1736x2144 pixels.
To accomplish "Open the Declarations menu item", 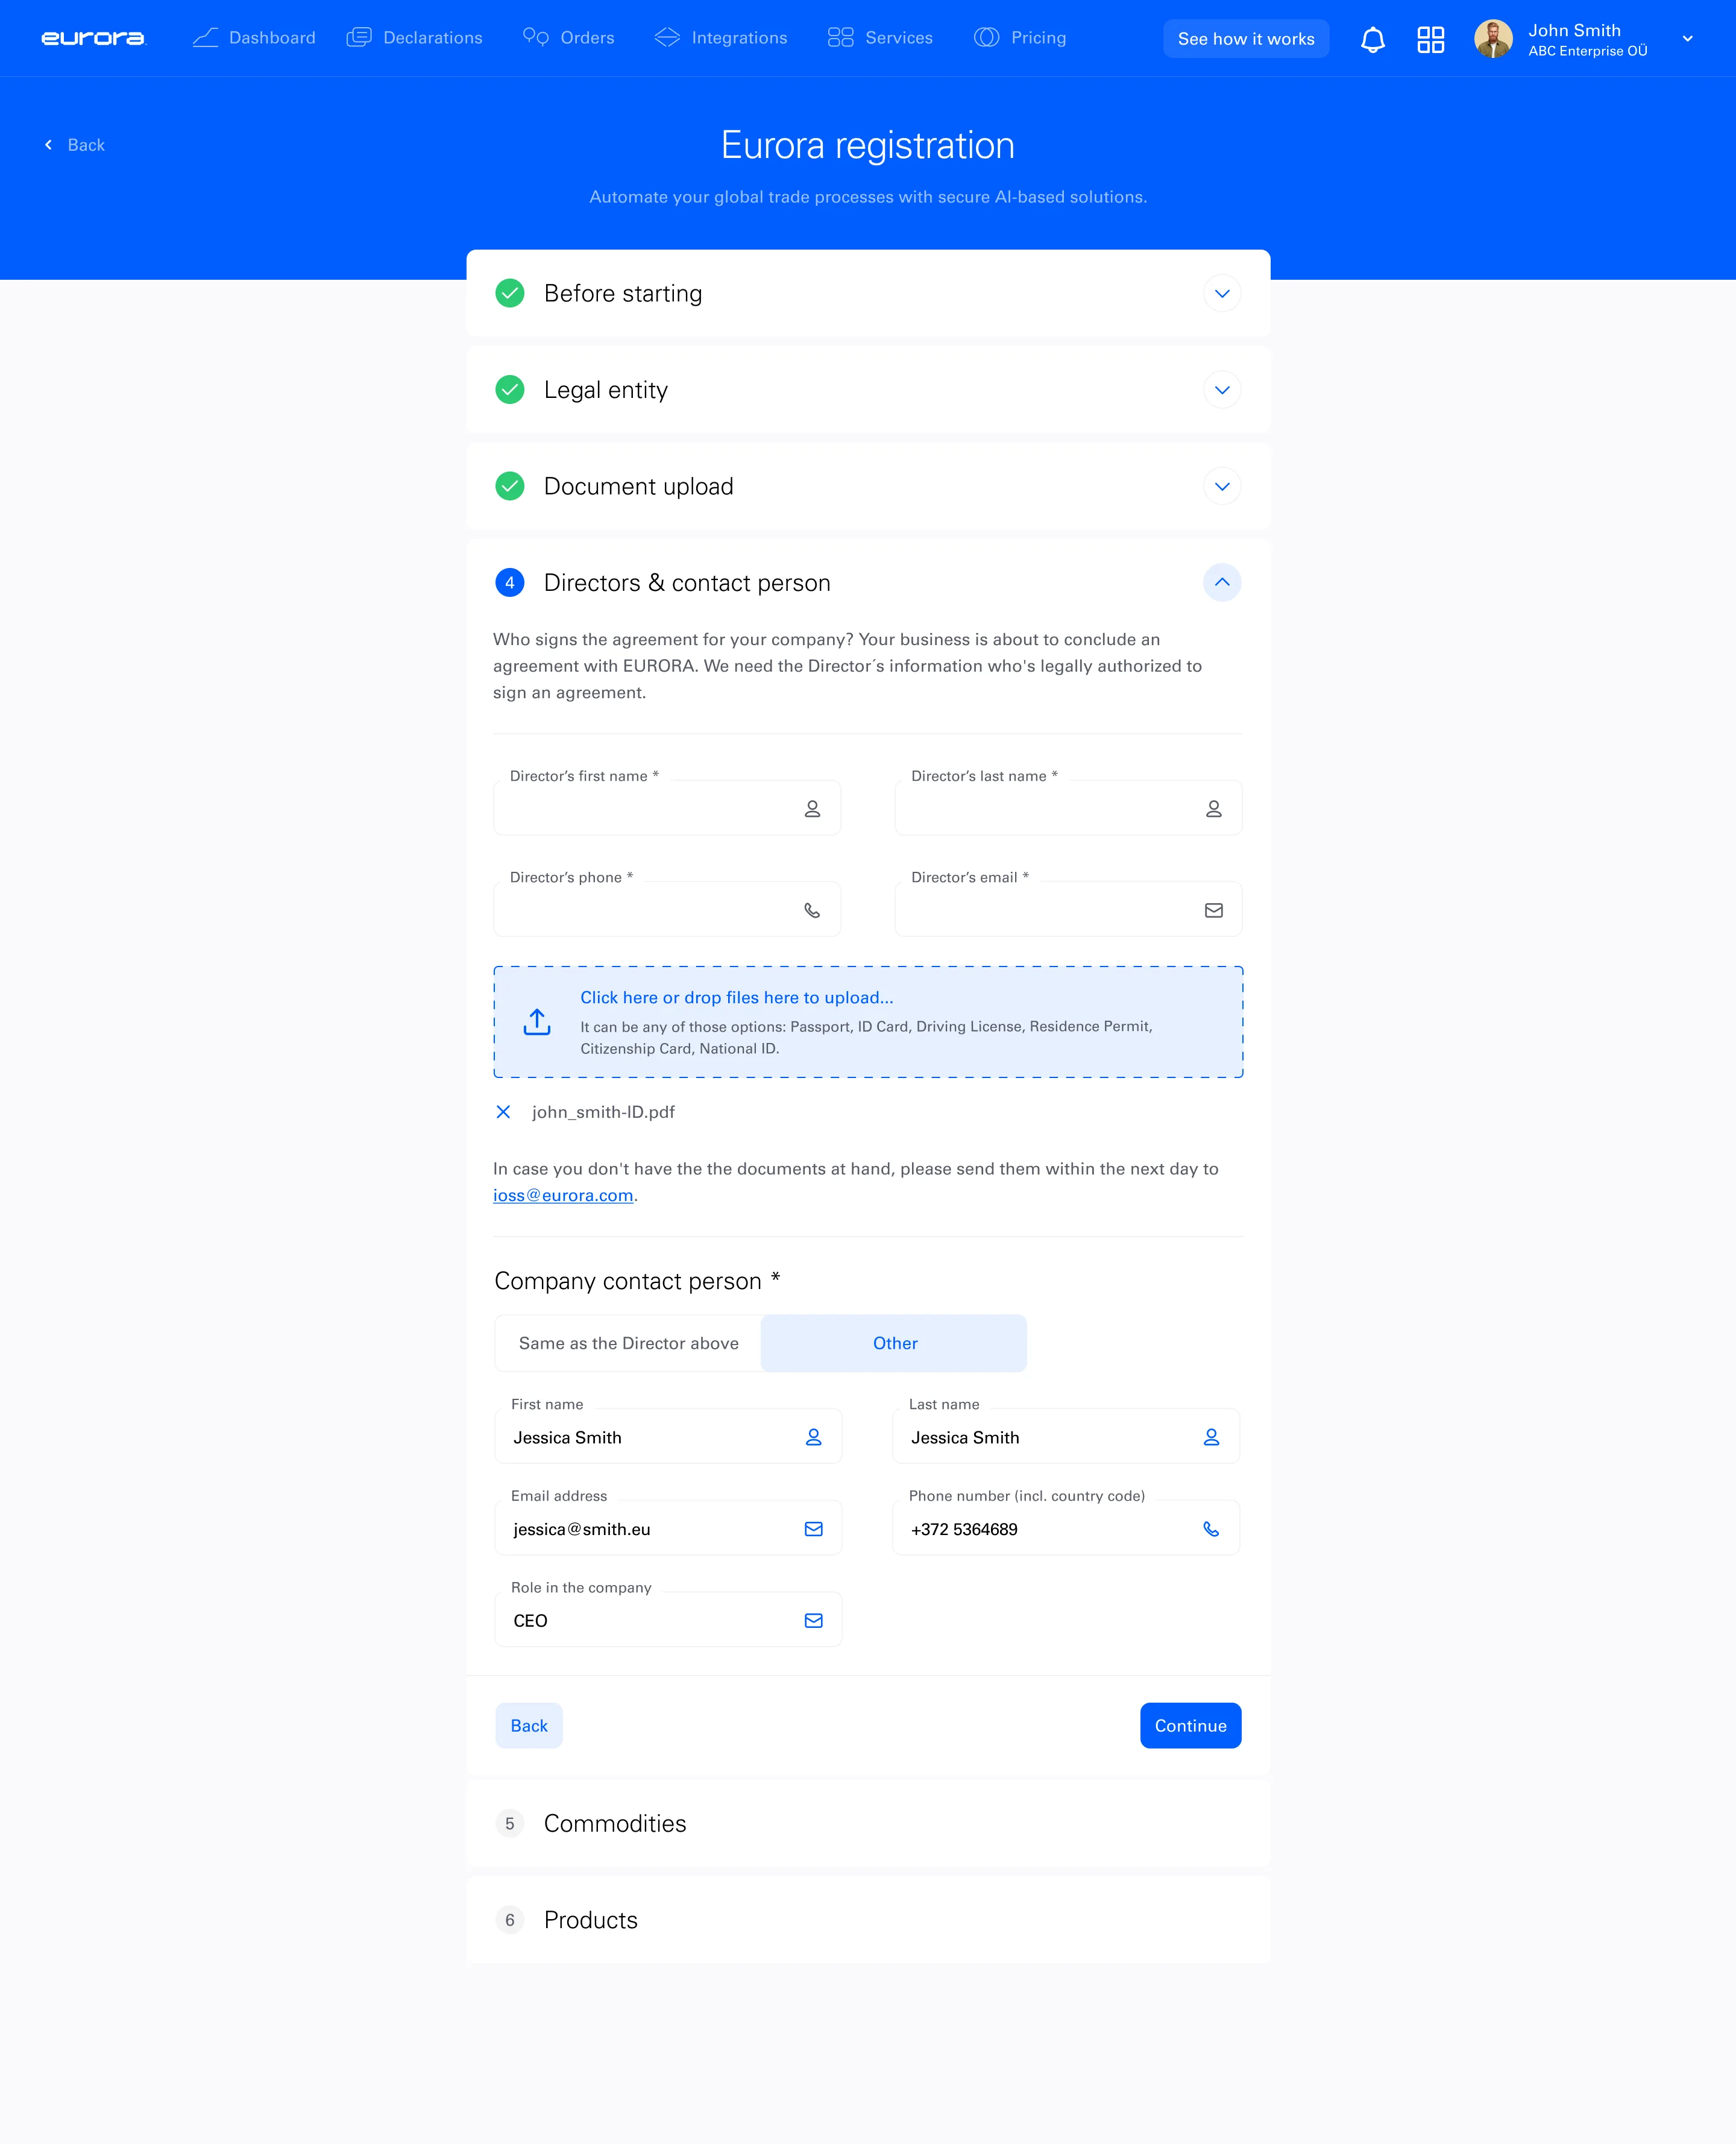I will coord(414,38).
